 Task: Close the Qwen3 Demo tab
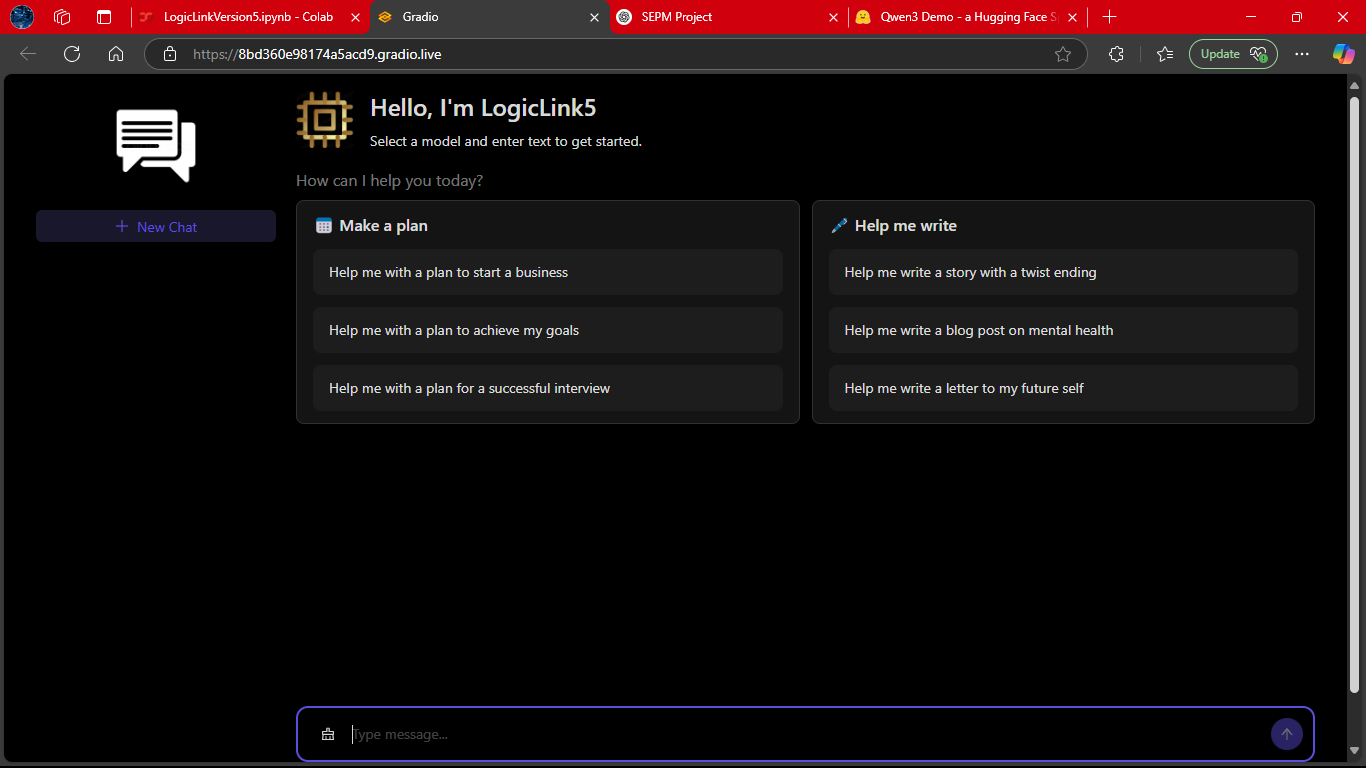(x=1073, y=17)
